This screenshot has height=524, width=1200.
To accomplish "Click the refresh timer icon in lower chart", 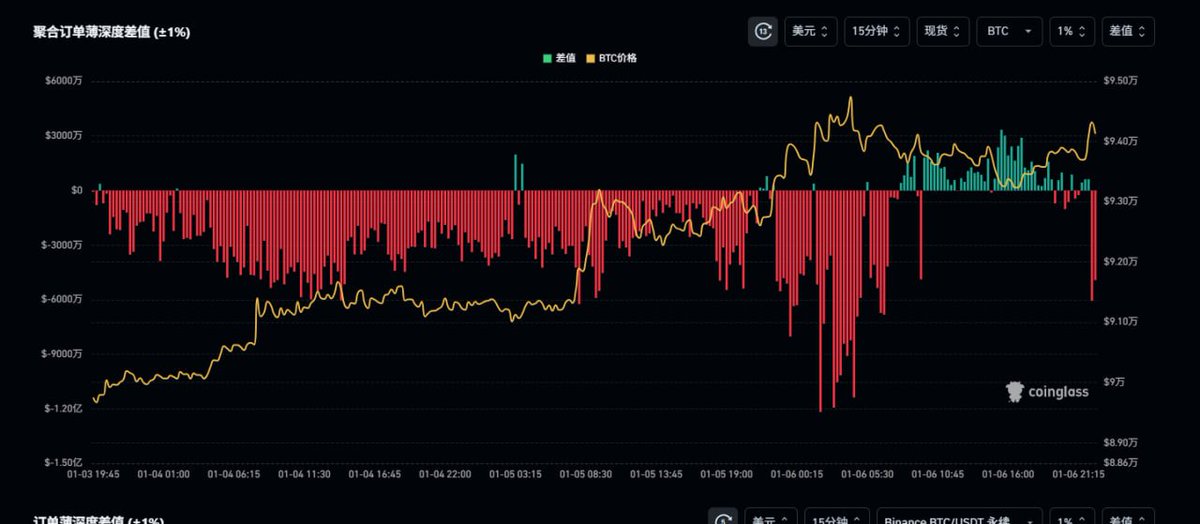I will click(x=723, y=518).
